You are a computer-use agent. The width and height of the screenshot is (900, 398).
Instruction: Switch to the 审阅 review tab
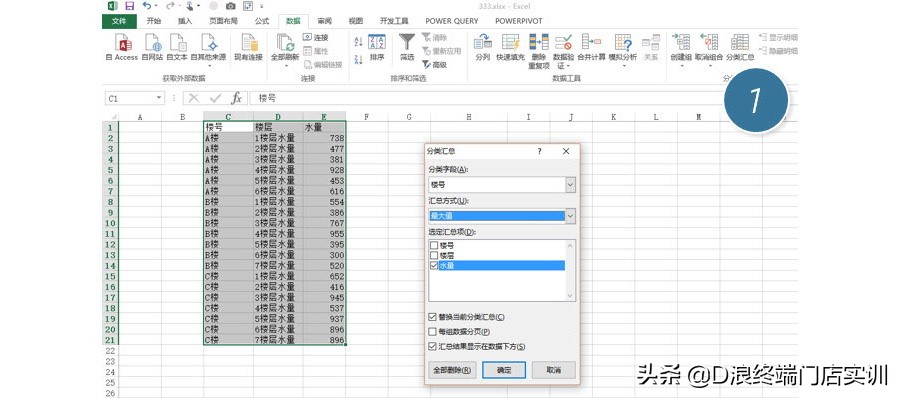point(324,21)
